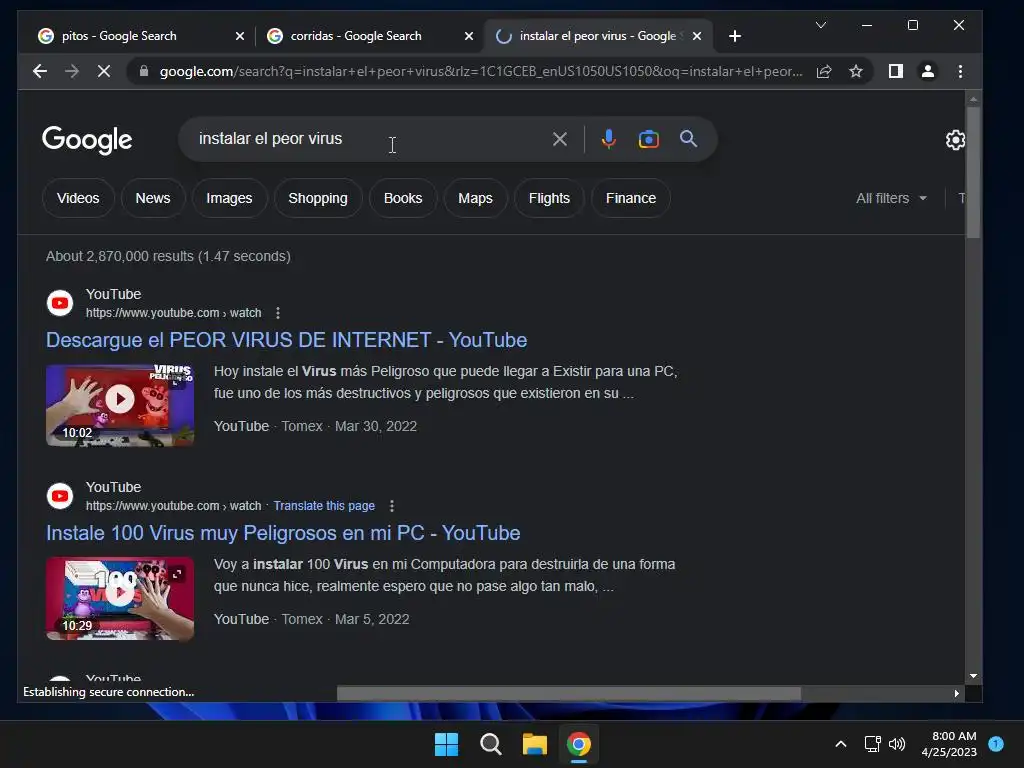The height and width of the screenshot is (768, 1024).
Task: Click the scroll up arrow
Action: pyautogui.click(x=973, y=99)
